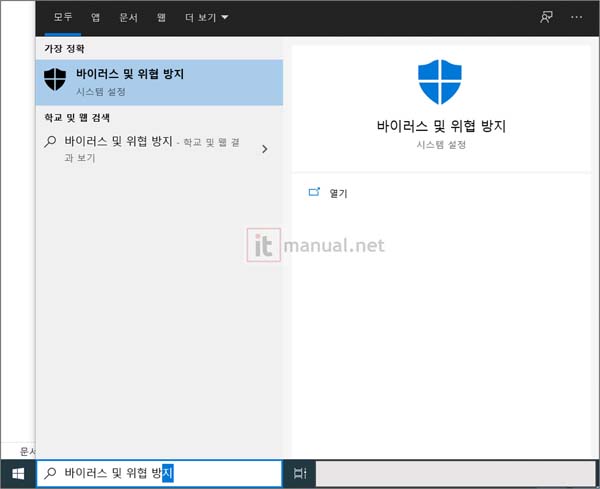
Task: Click magnifier icon beside web search result
Action: tap(50, 142)
